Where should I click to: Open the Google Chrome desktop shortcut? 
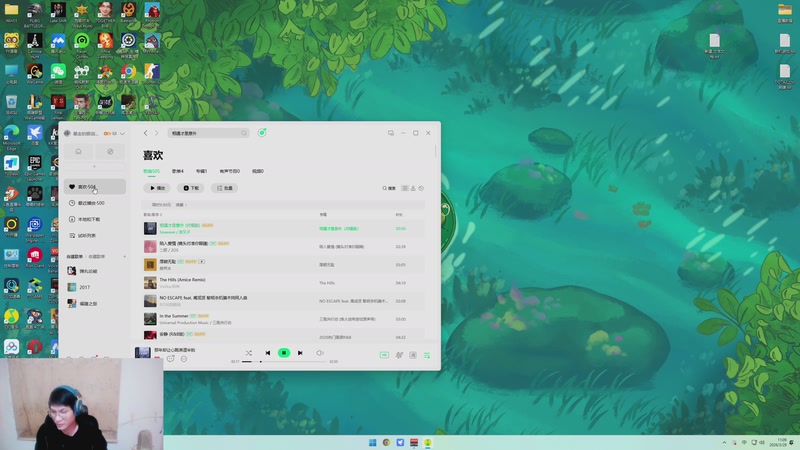point(129,72)
